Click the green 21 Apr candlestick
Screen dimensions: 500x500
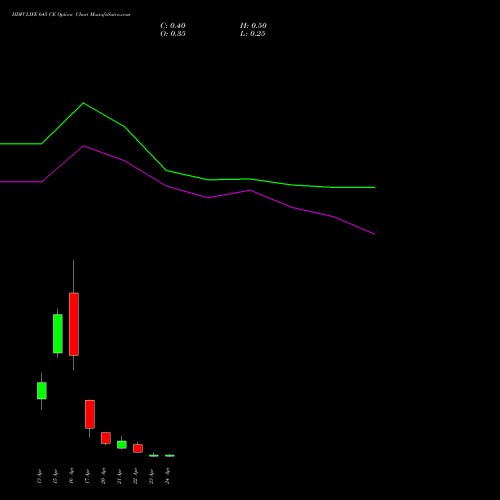122,445
